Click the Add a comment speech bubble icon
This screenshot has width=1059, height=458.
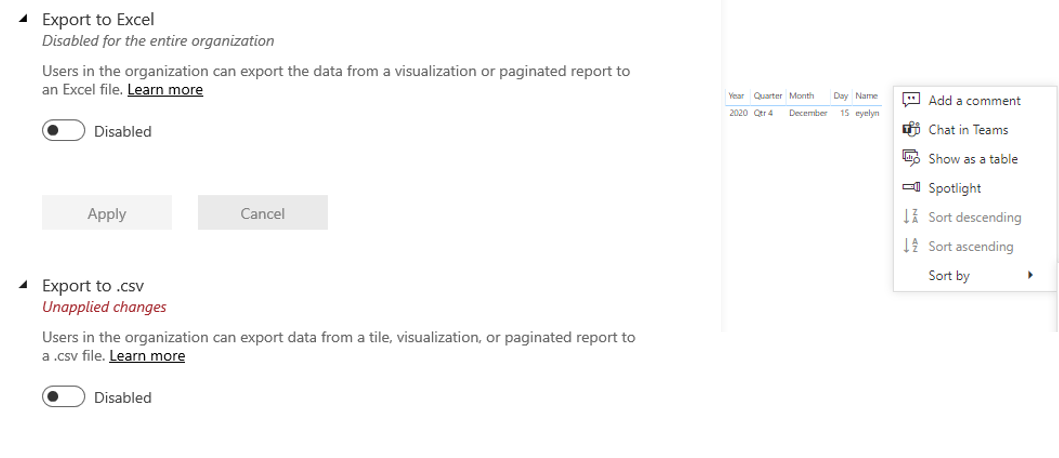pos(911,100)
